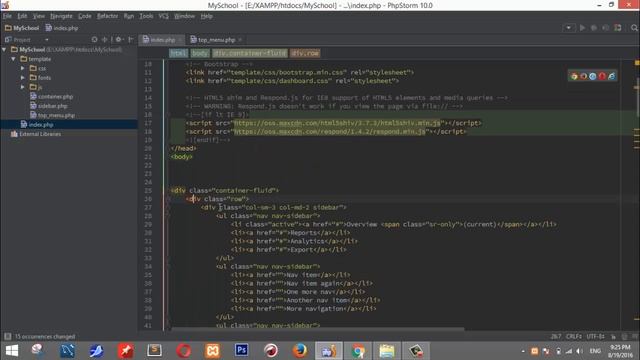The height and width of the screenshot is (360, 640).
Task: Open Firefox from the taskbar
Action: click(x=300, y=351)
